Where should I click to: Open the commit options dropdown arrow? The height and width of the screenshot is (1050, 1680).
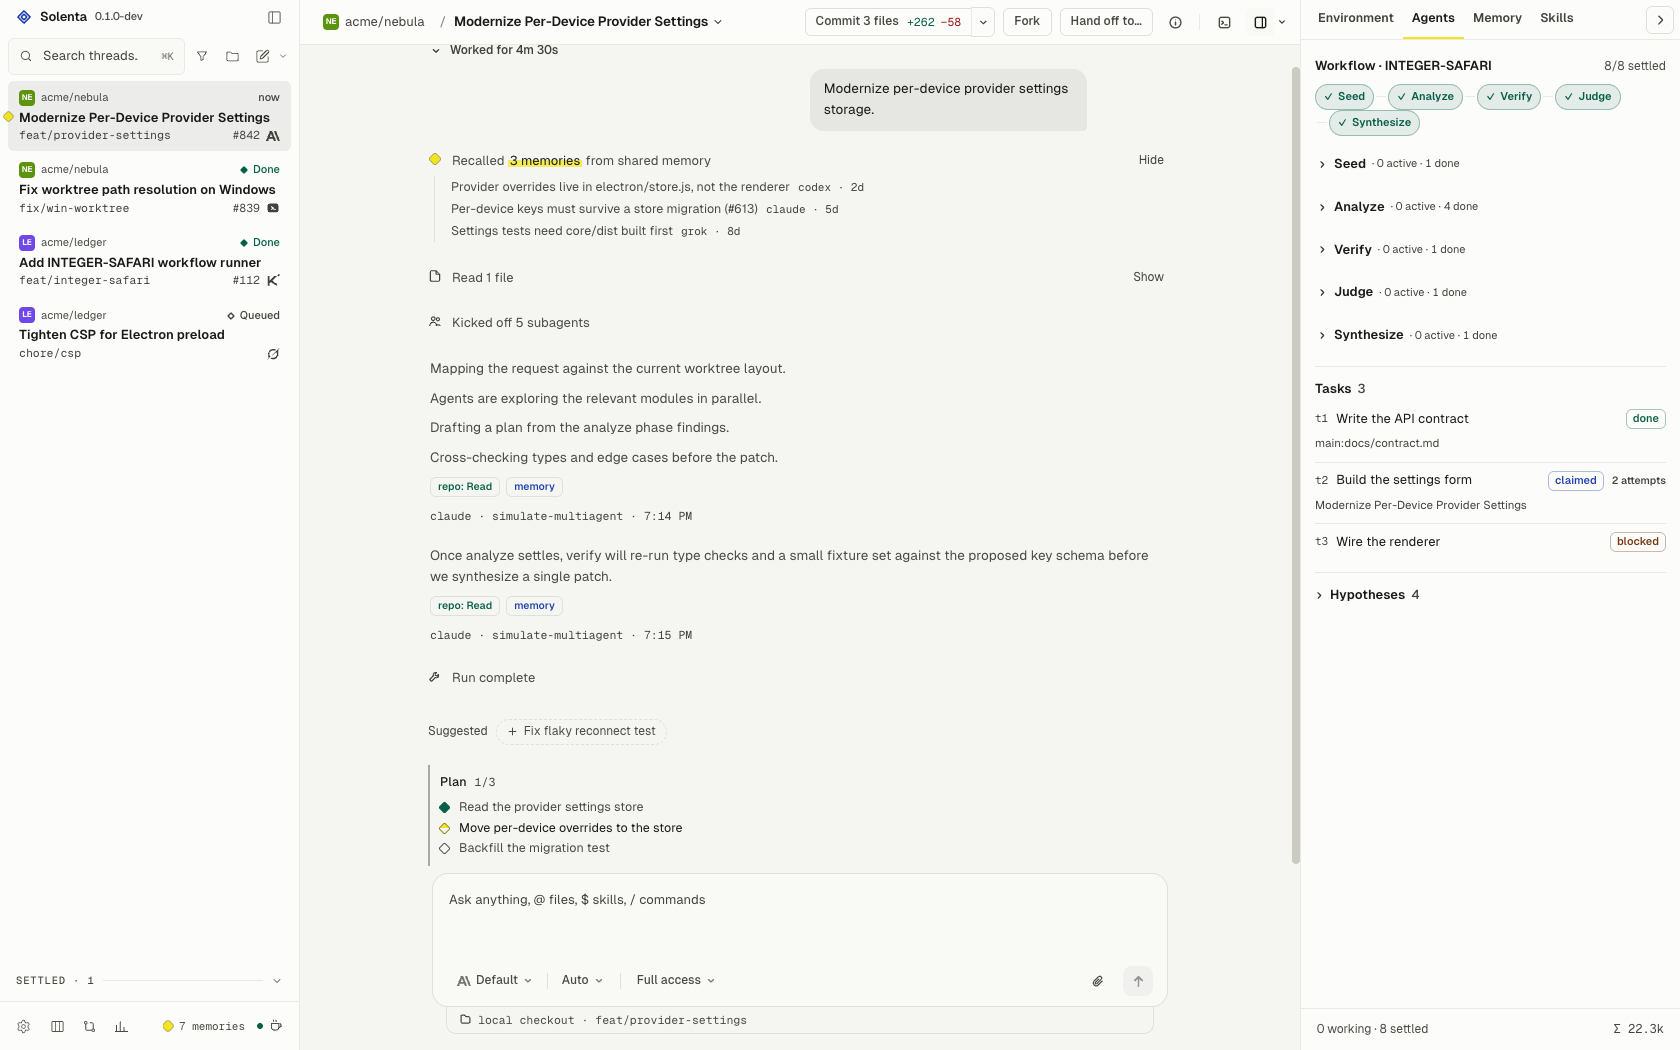[x=983, y=22]
